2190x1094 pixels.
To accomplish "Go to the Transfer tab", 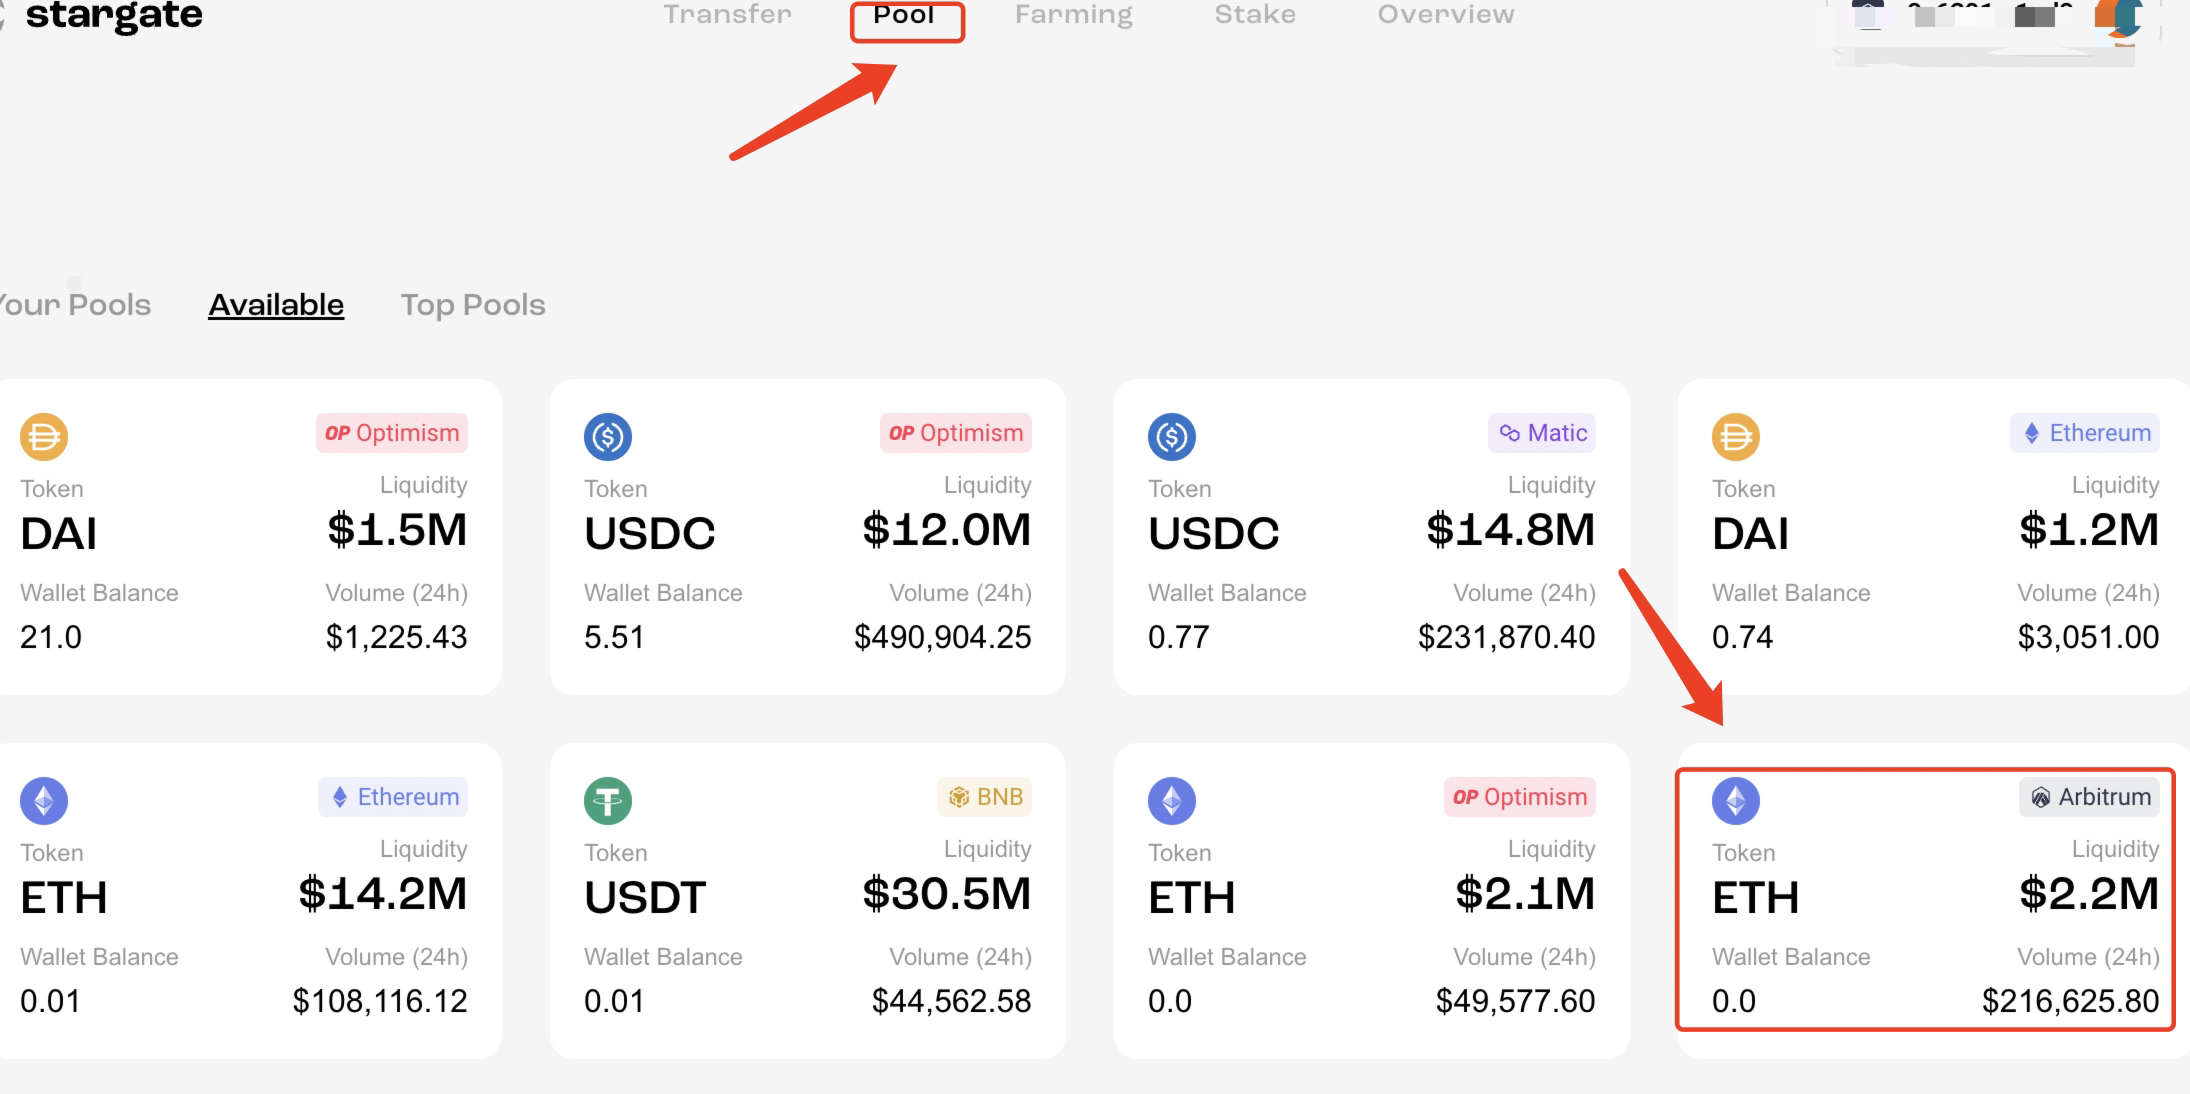I will tap(728, 15).
